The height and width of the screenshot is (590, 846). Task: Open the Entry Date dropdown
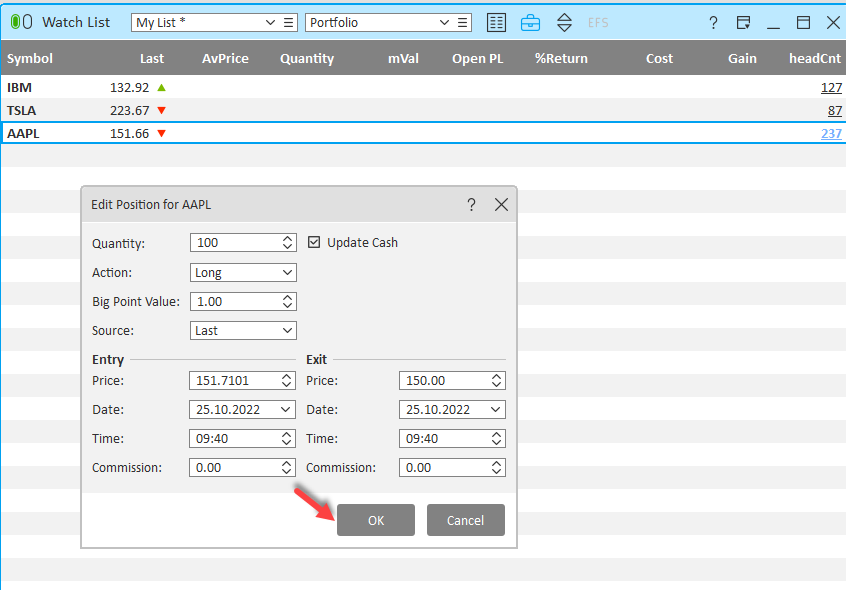coord(285,410)
